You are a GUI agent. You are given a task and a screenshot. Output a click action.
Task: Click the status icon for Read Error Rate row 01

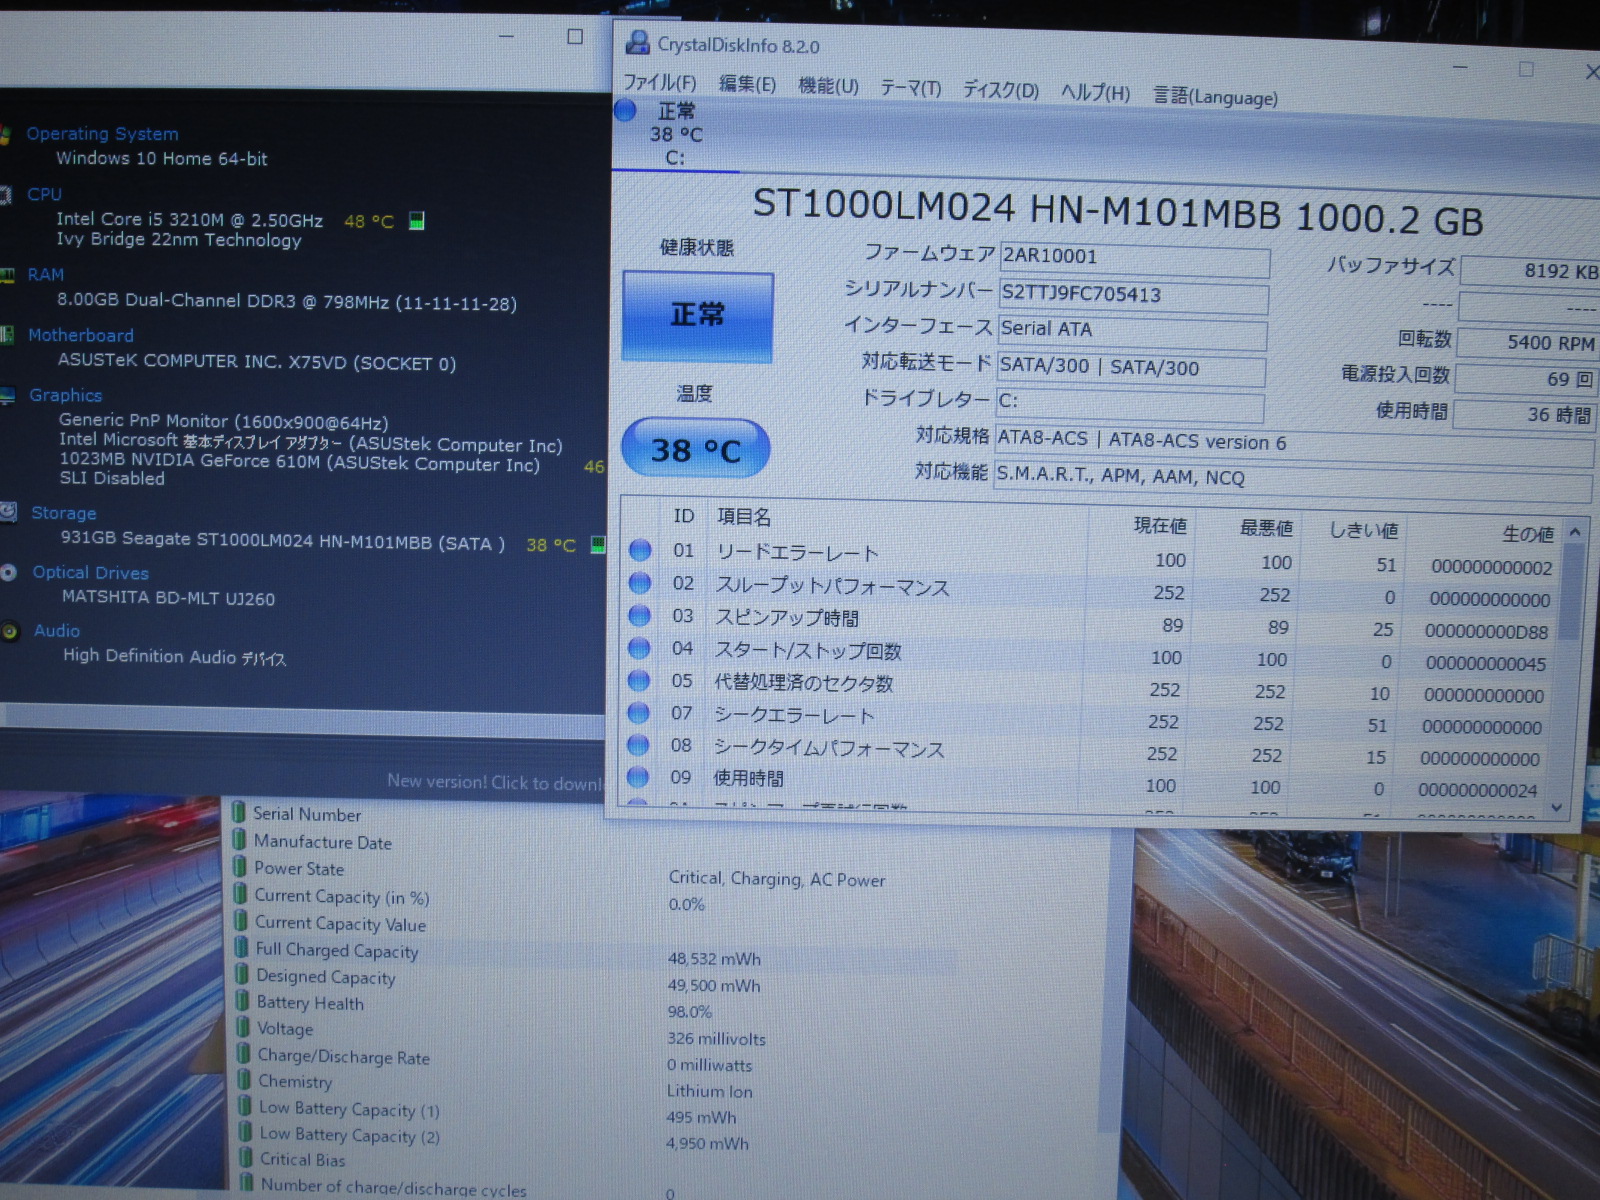click(640, 550)
